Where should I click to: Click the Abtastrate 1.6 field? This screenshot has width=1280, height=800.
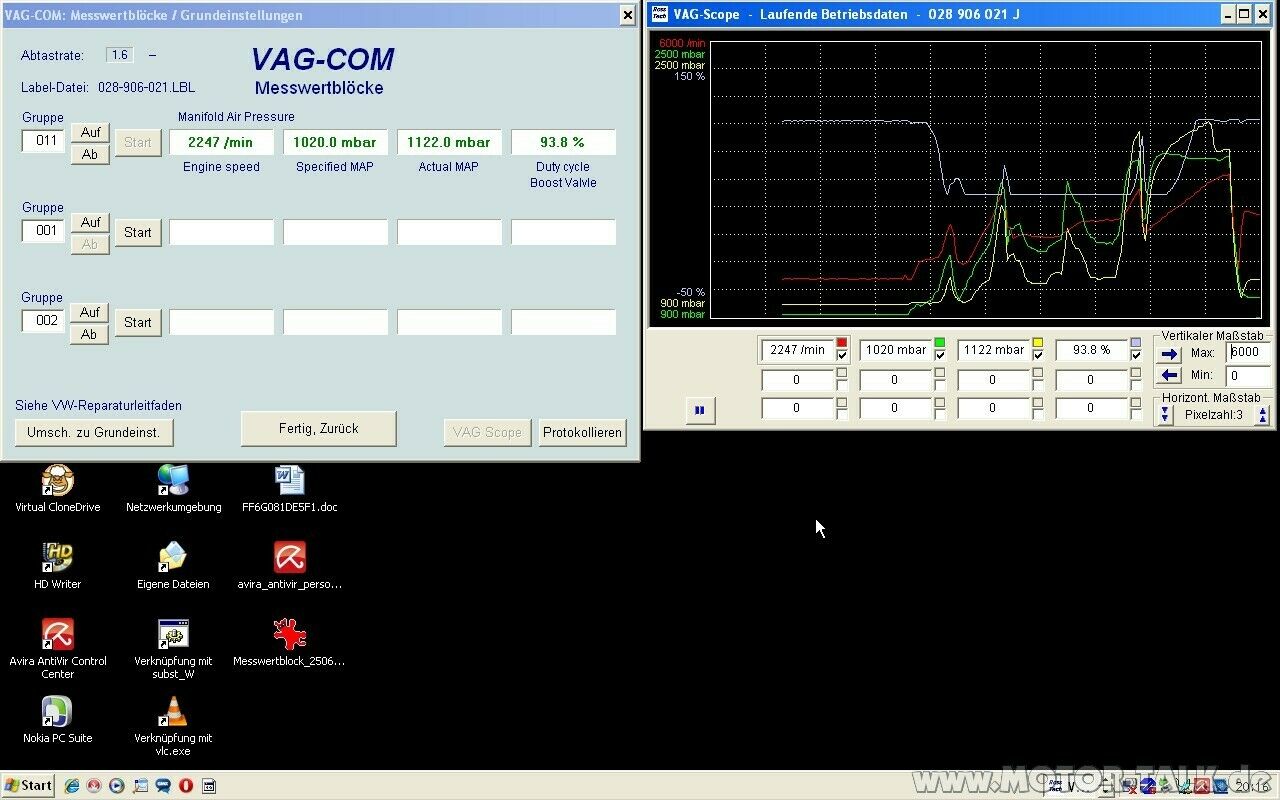coord(120,55)
